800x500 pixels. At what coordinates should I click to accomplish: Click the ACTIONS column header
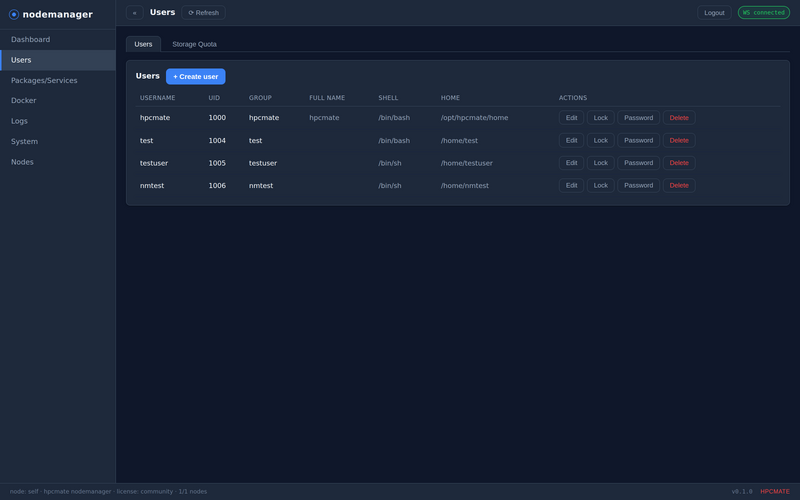[573, 98]
